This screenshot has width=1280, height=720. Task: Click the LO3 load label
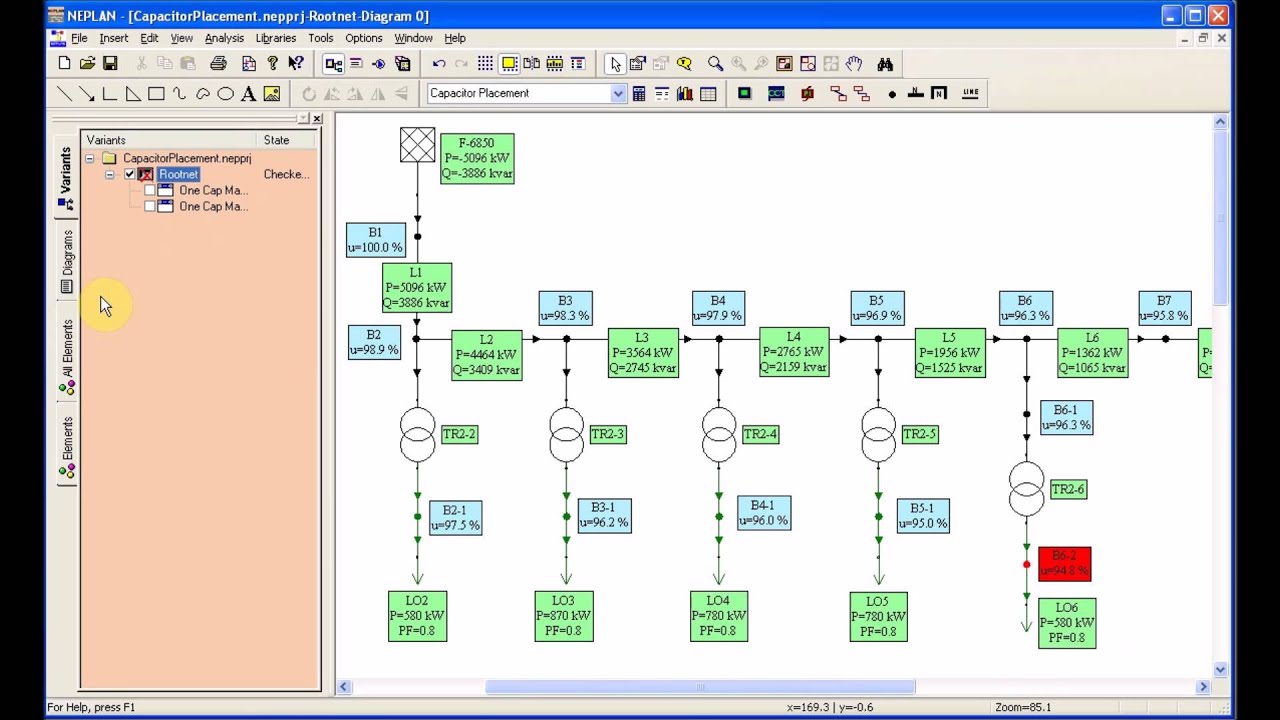click(x=564, y=616)
